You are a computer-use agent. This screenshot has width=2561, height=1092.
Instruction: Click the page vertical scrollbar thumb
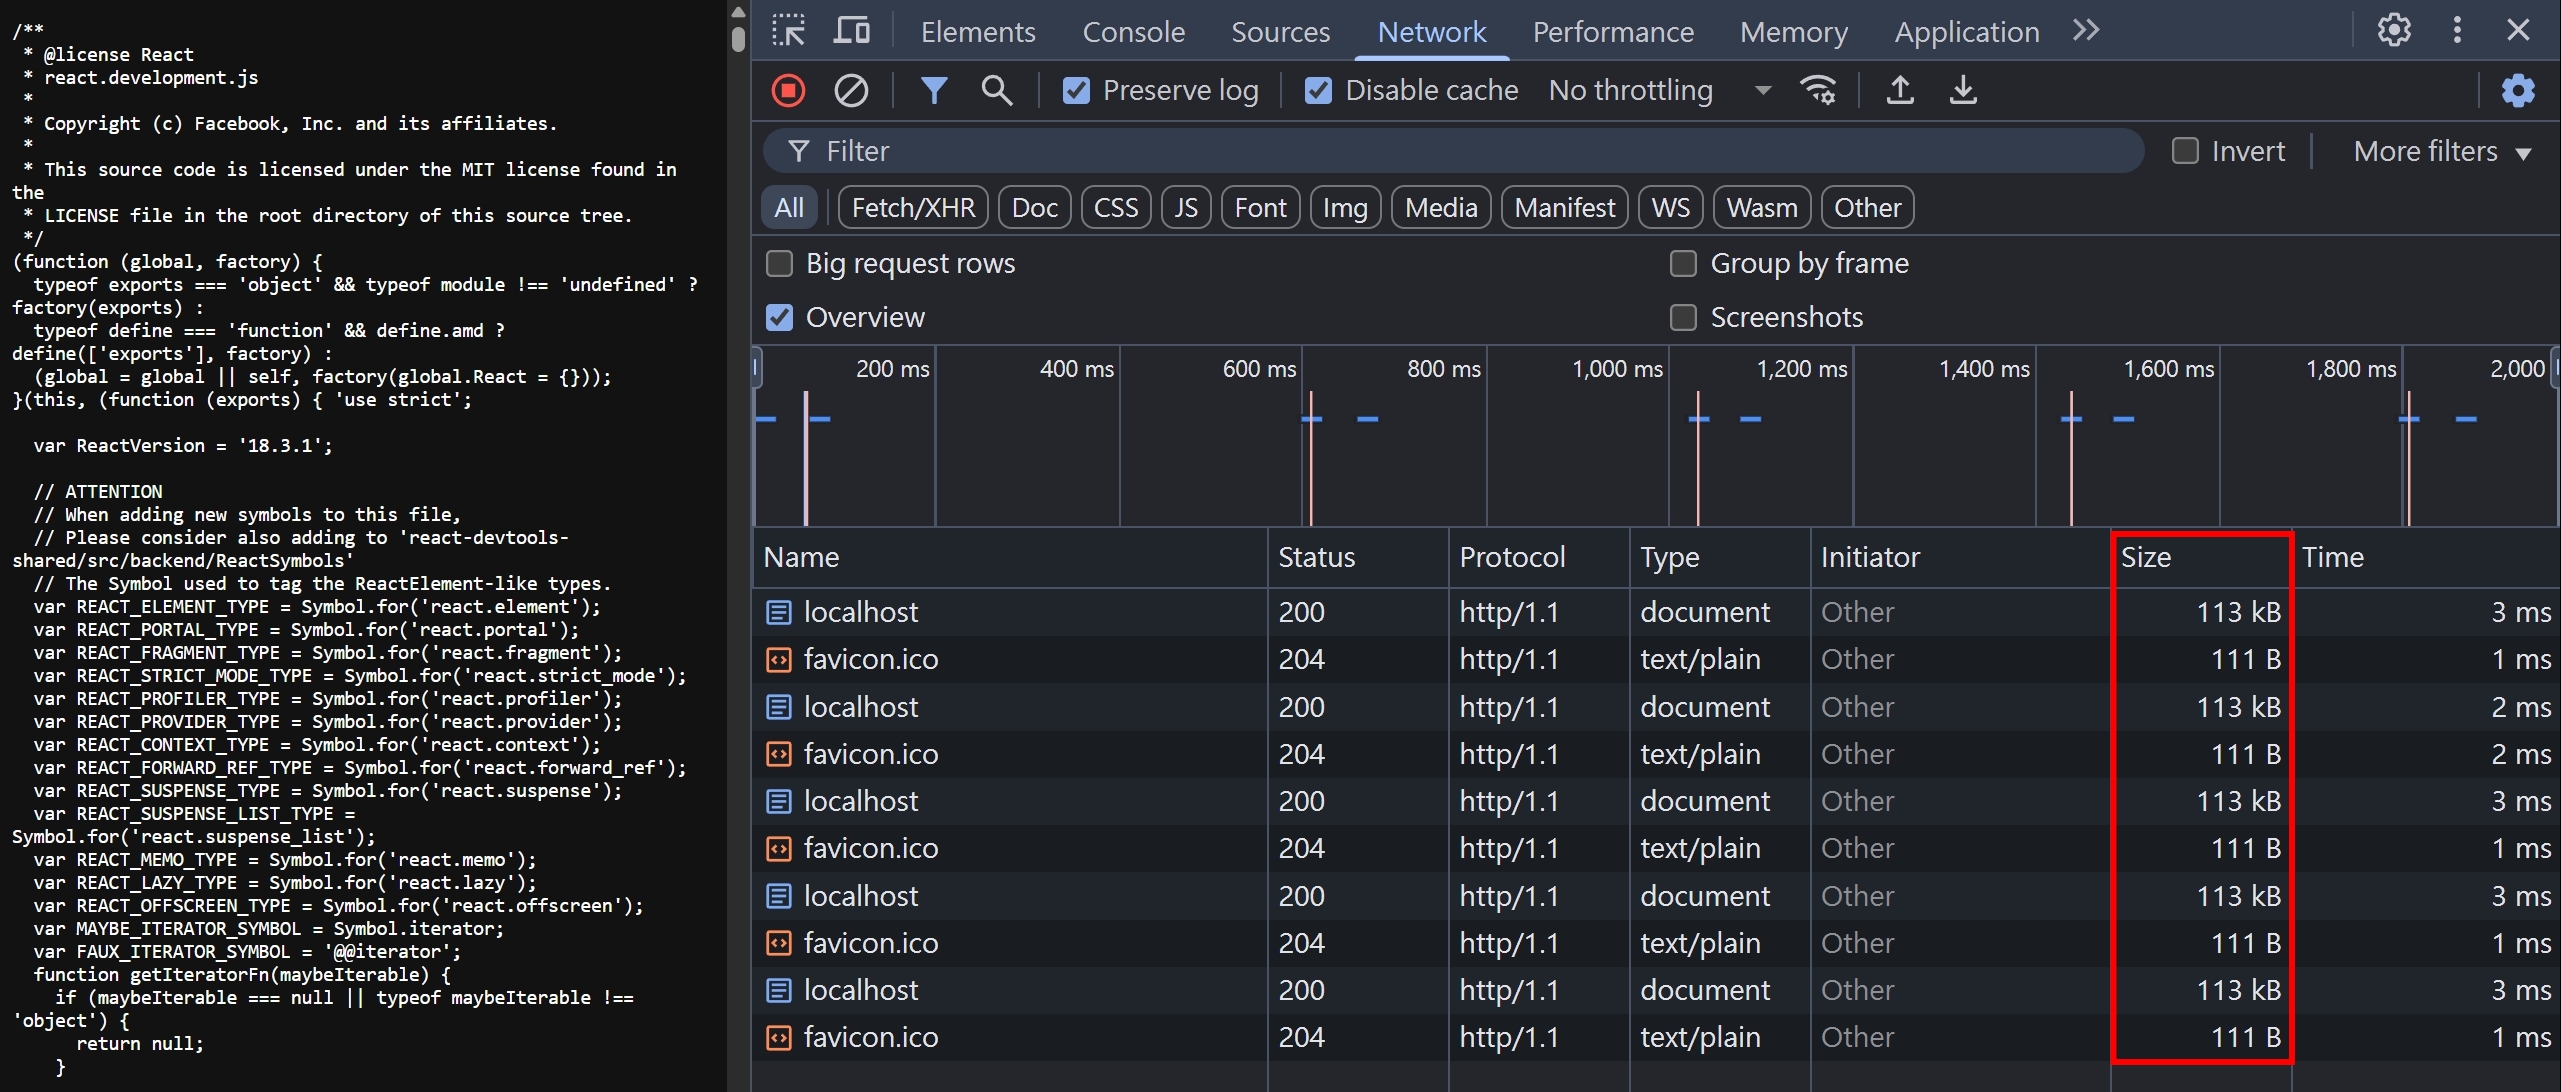[x=738, y=38]
